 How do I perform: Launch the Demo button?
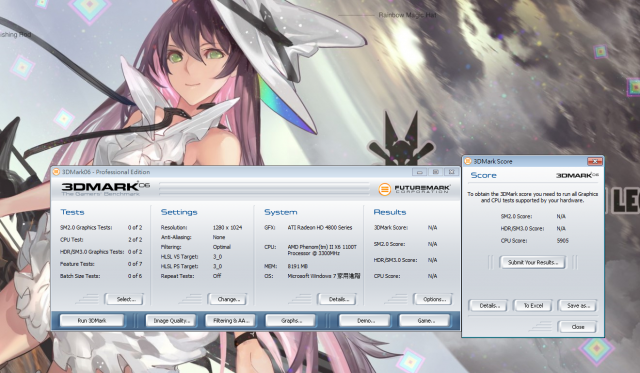[x=364, y=321]
